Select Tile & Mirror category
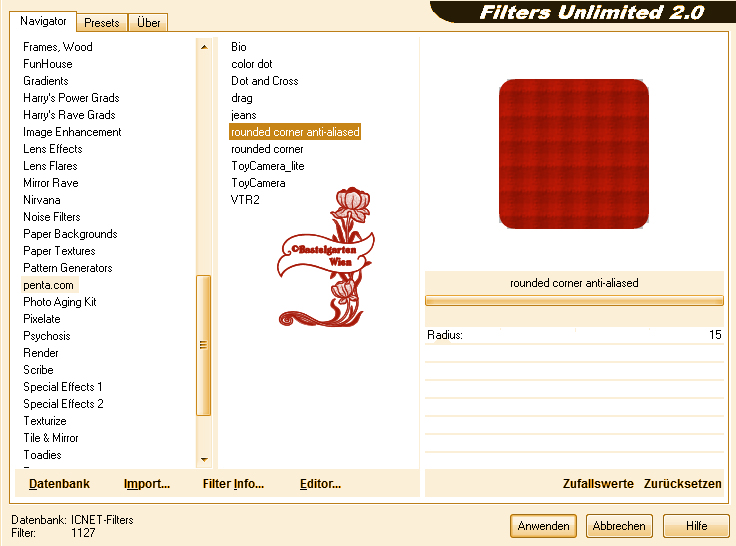 (51, 438)
